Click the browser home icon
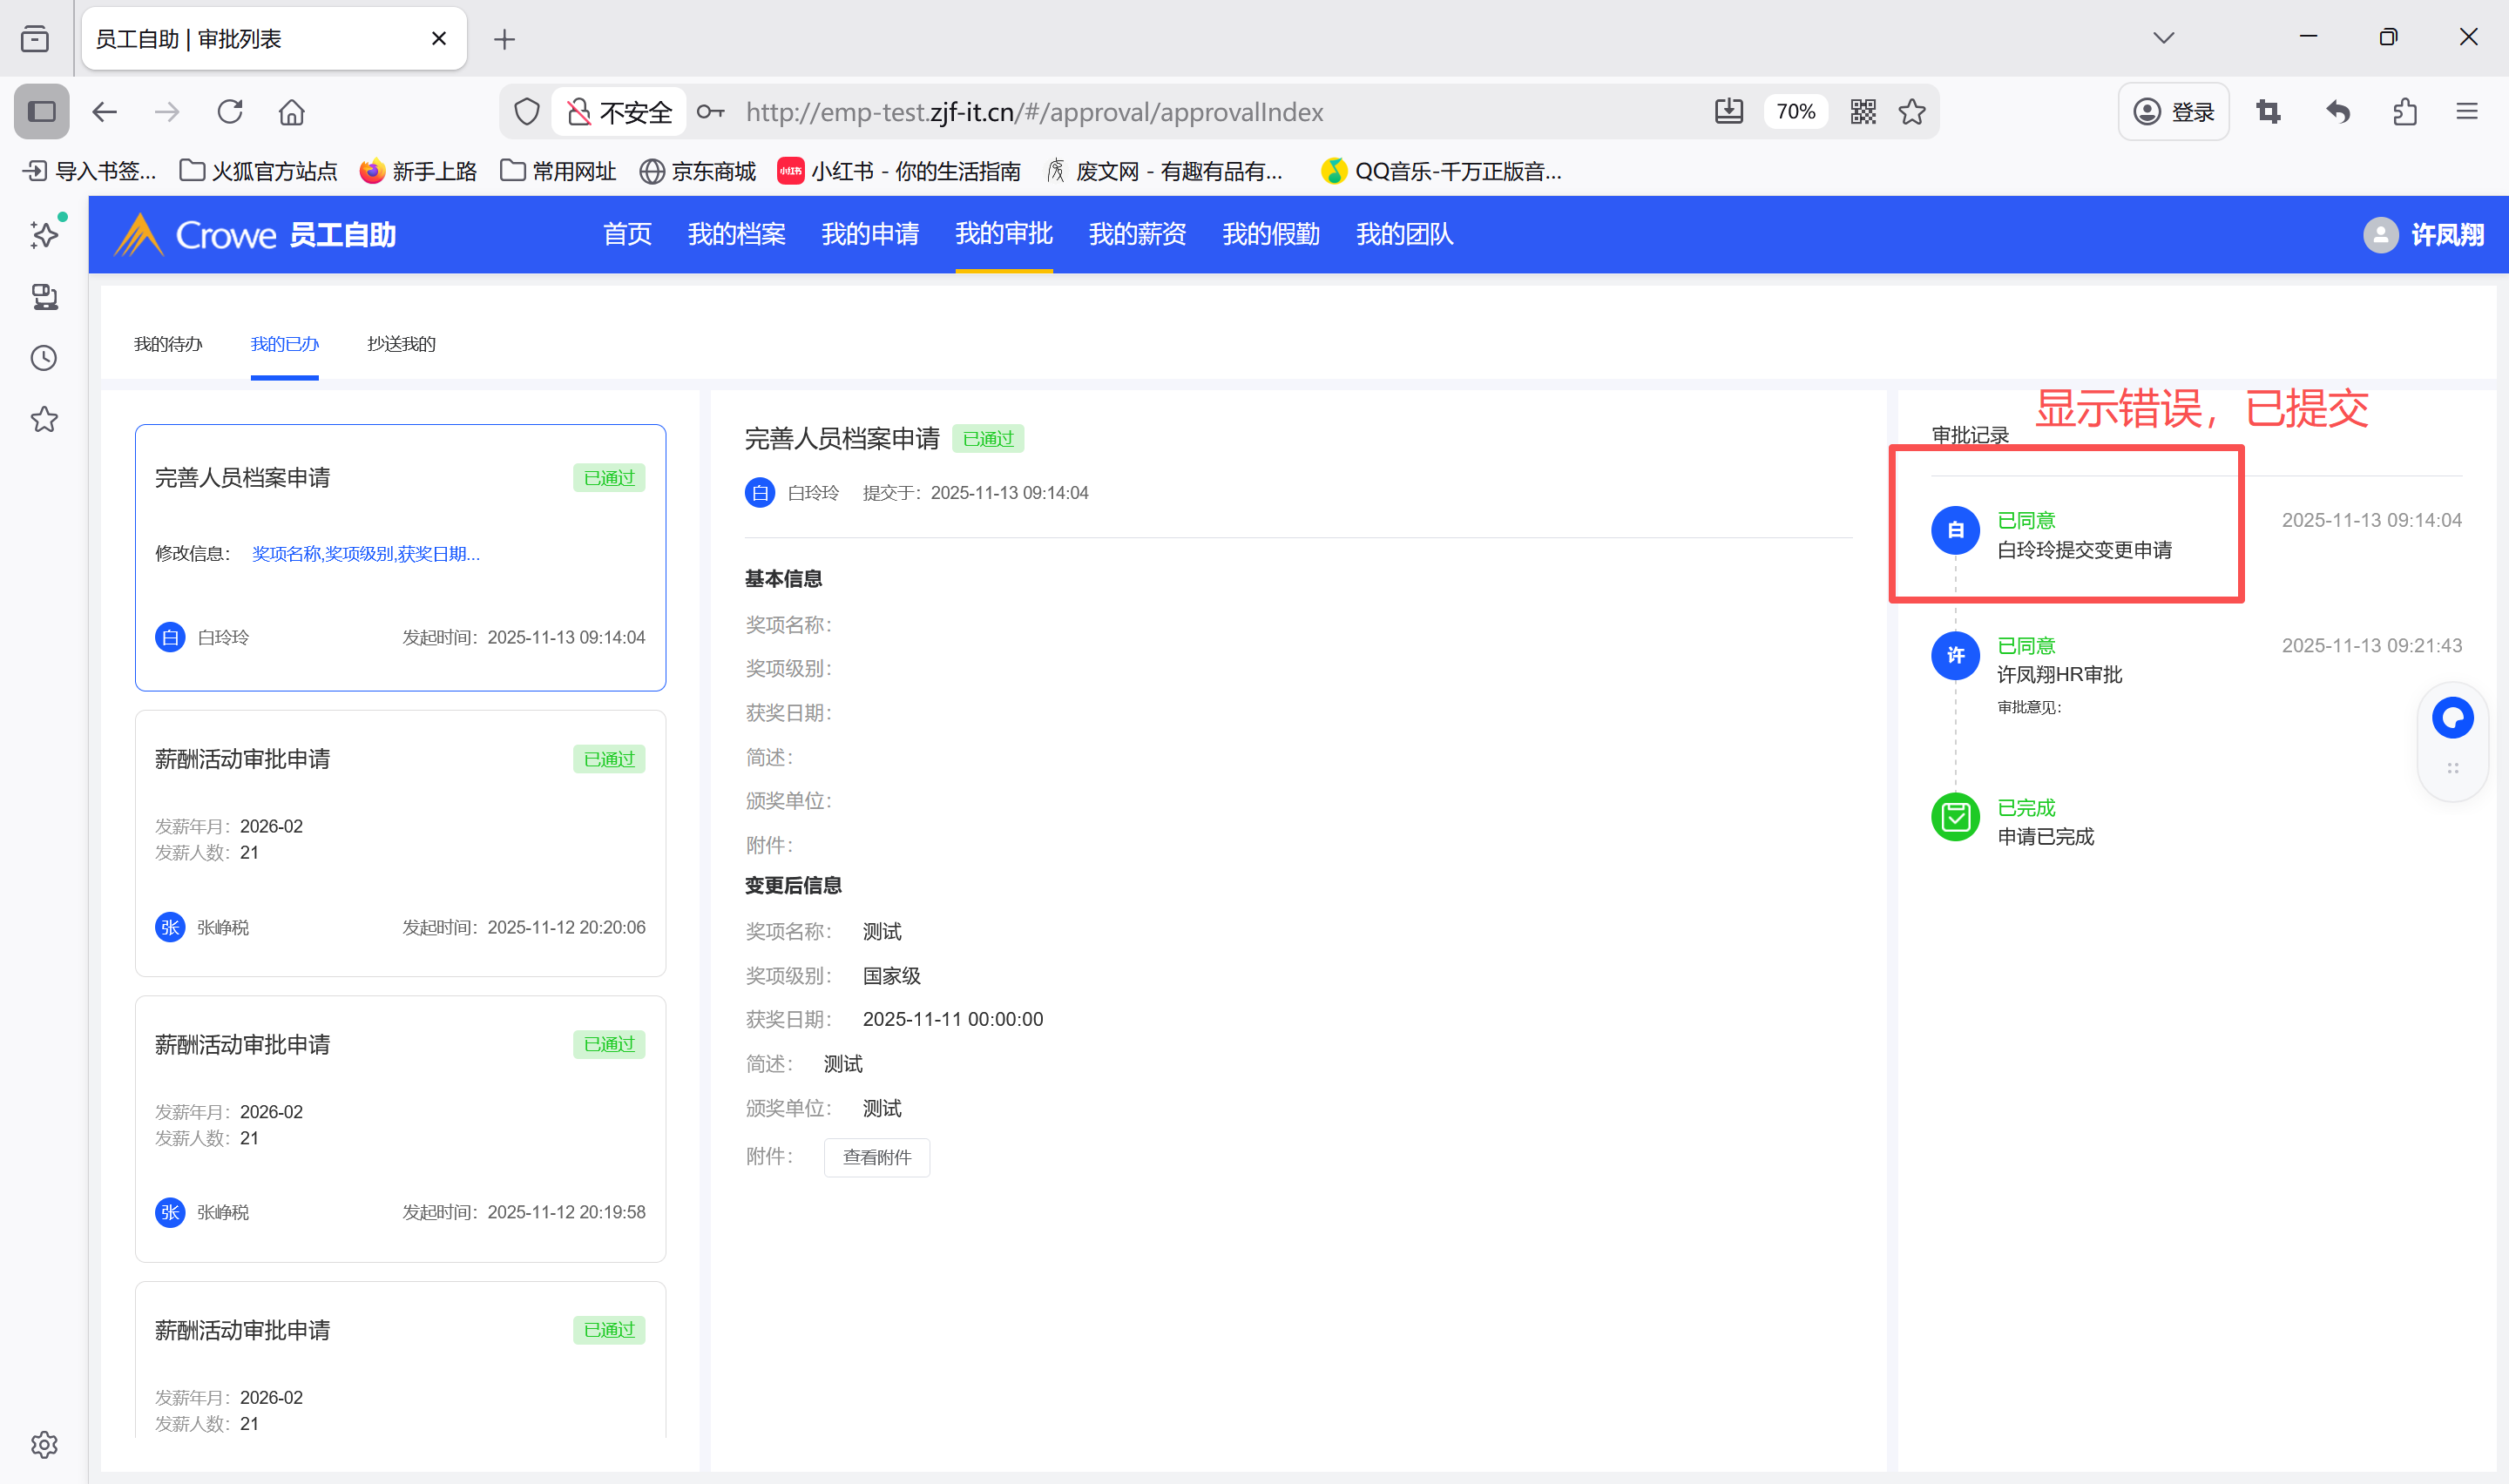Image resolution: width=2509 pixels, height=1484 pixels. 291,112
